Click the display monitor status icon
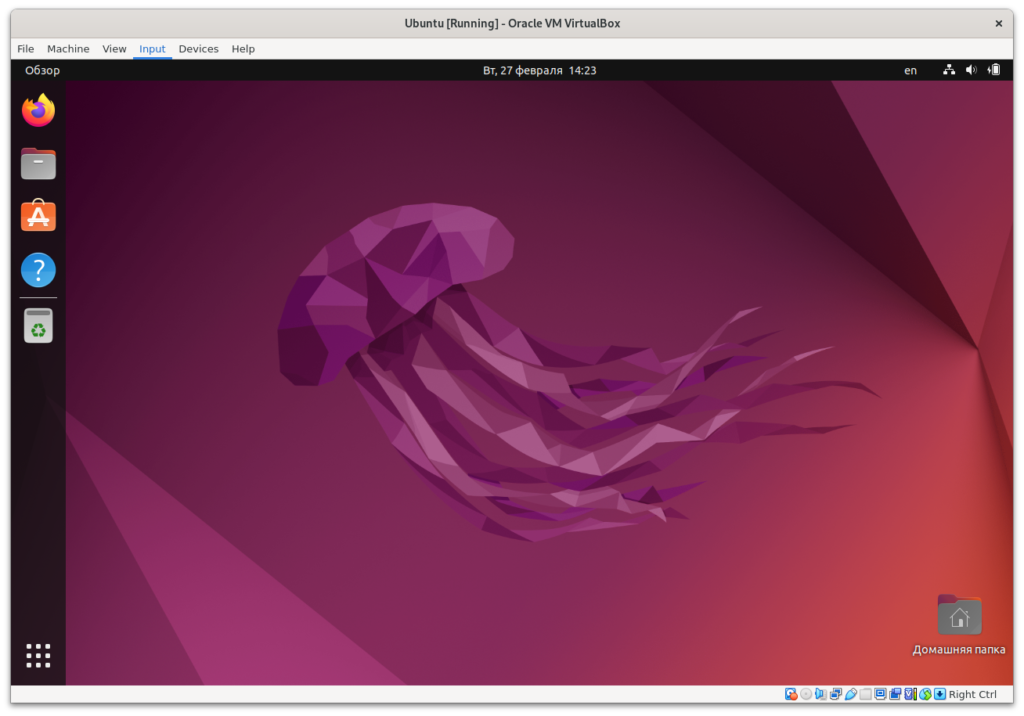Screen dimensions: 1024x716 880,694
